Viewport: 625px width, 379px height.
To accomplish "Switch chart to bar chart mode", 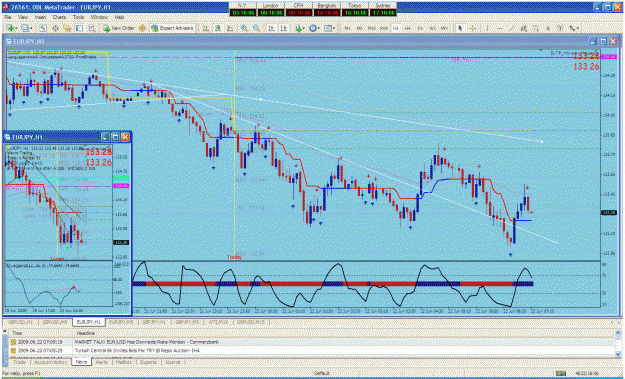I will pyautogui.click(x=206, y=28).
